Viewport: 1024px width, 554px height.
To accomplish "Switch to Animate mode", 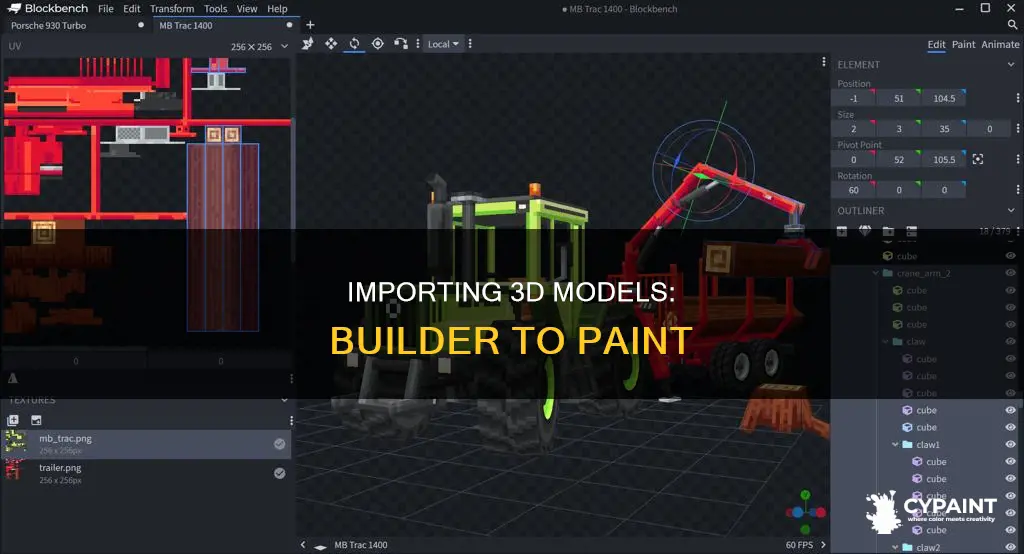I will pyautogui.click(x=1000, y=44).
